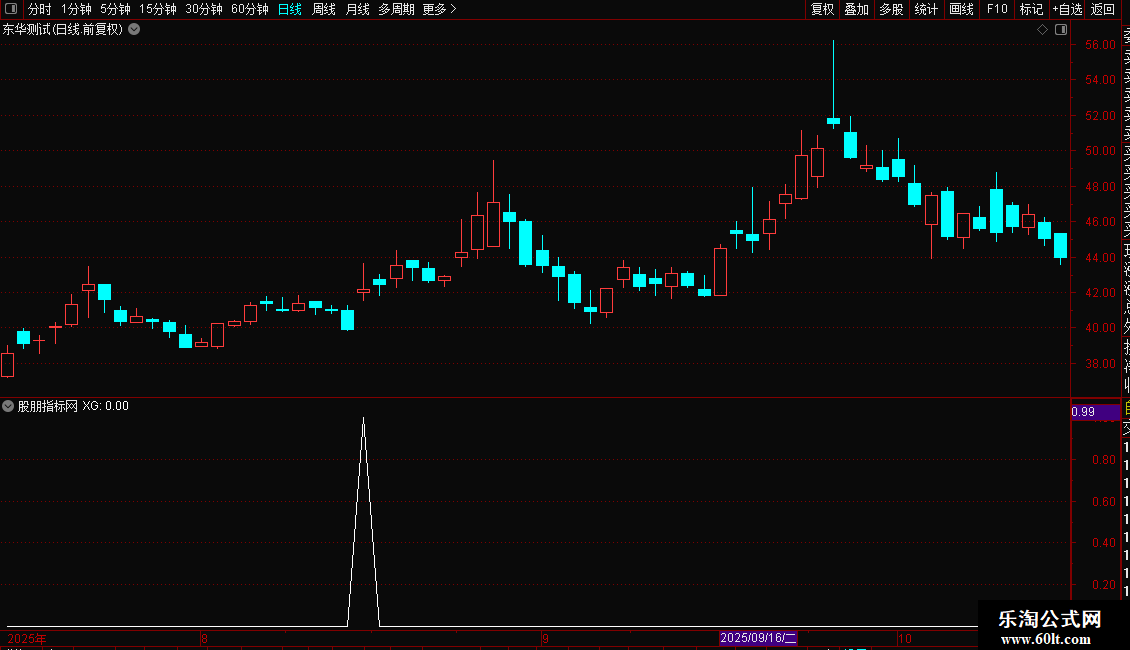Click the 复权 button
This screenshot has width=1130, height=650.
pos(822,9)
